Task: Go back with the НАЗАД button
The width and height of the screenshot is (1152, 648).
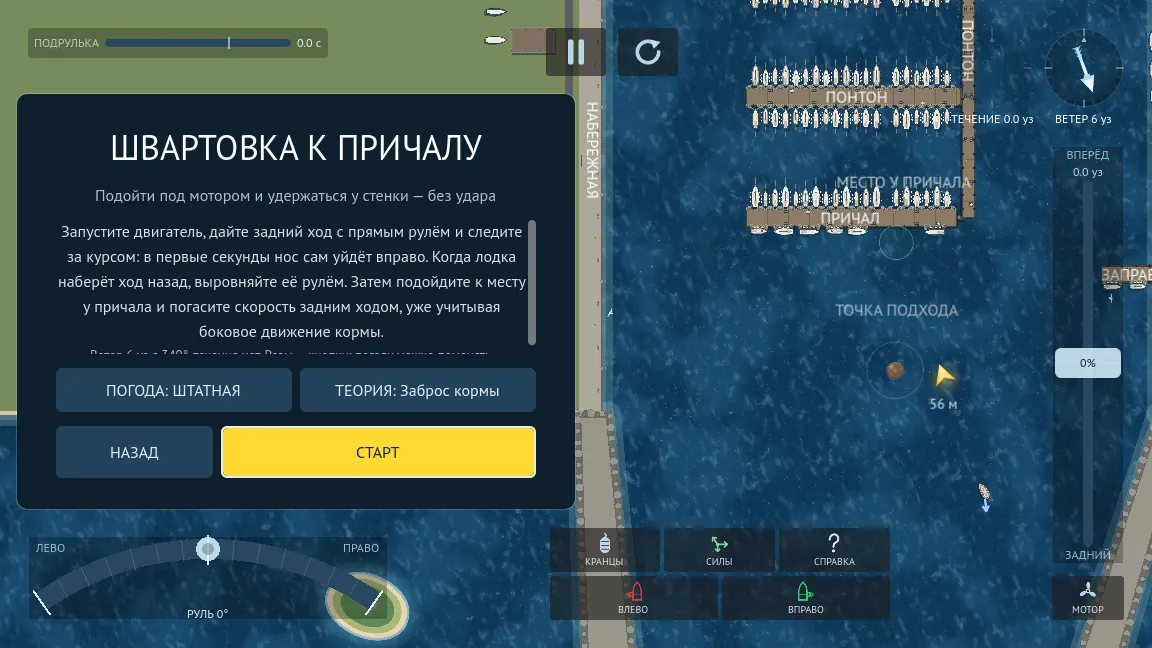Action: point(134,452)
